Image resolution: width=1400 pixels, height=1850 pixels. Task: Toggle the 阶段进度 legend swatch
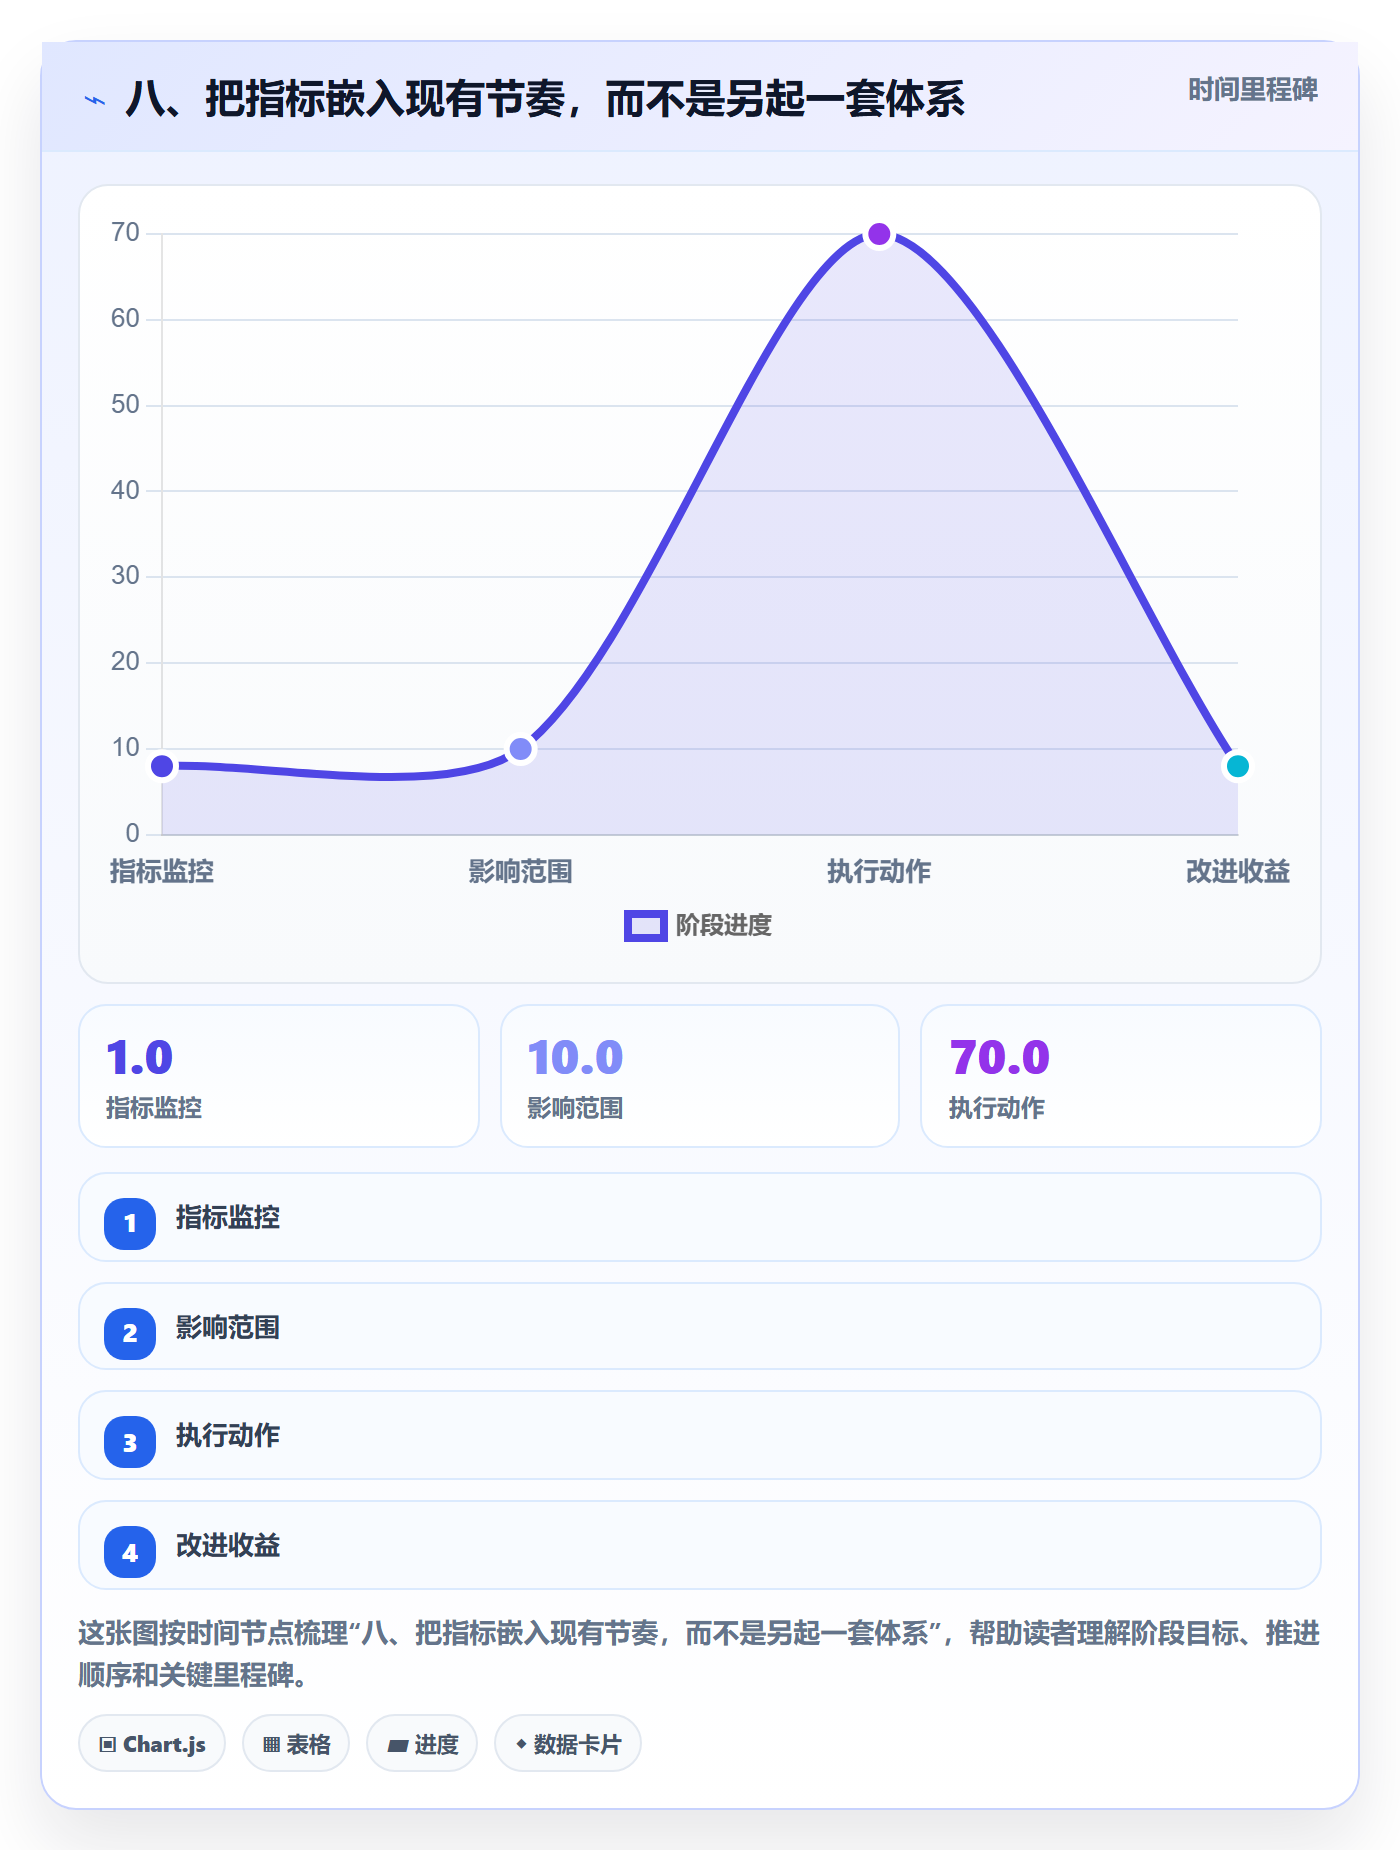click(645, 926)
